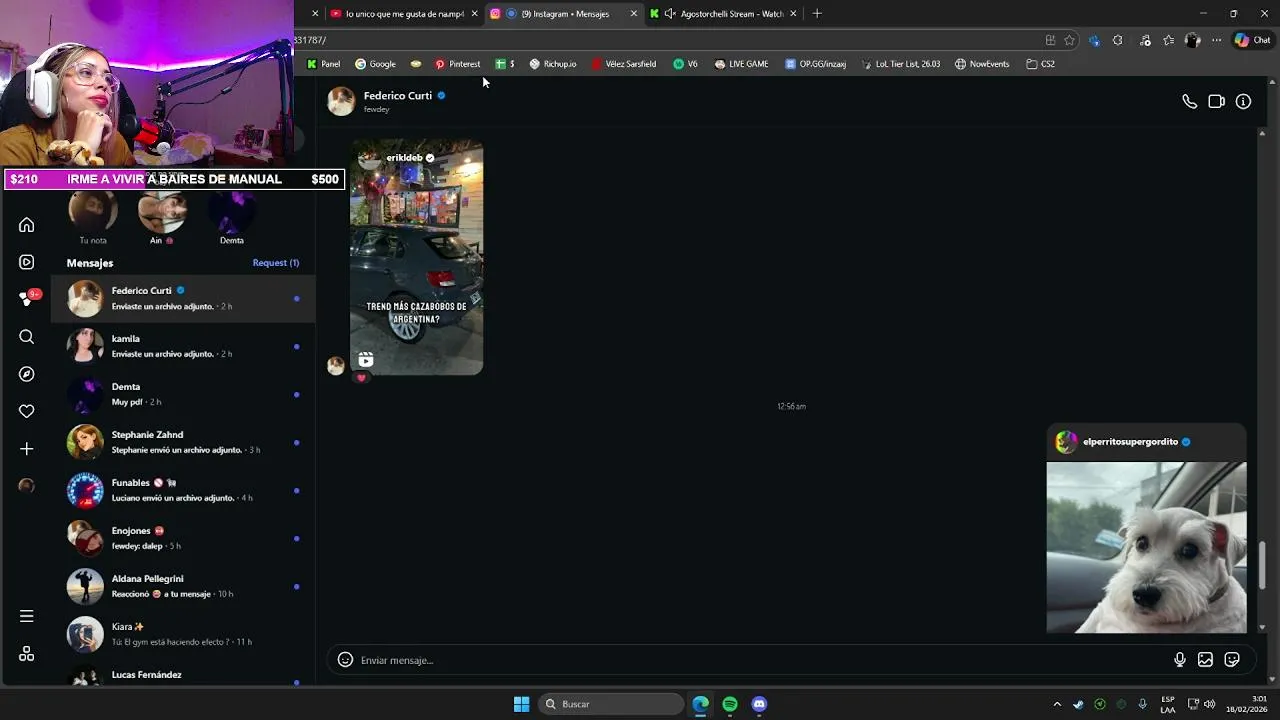Choose a sticker or GIF icon
This screenshot has height=720, width=1280.
(x=1232, y=660)
